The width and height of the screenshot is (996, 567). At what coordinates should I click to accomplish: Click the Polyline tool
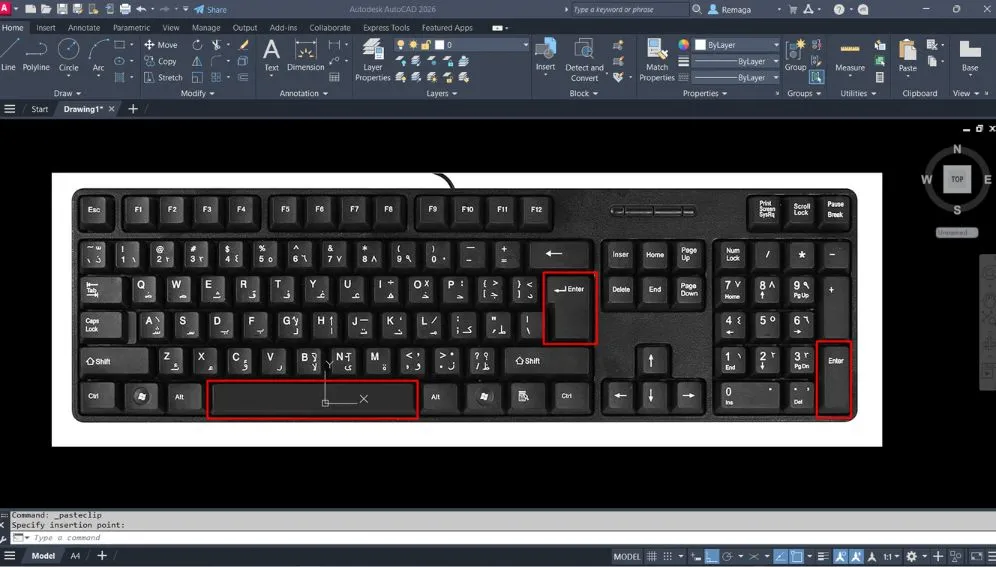pos(36,55)
